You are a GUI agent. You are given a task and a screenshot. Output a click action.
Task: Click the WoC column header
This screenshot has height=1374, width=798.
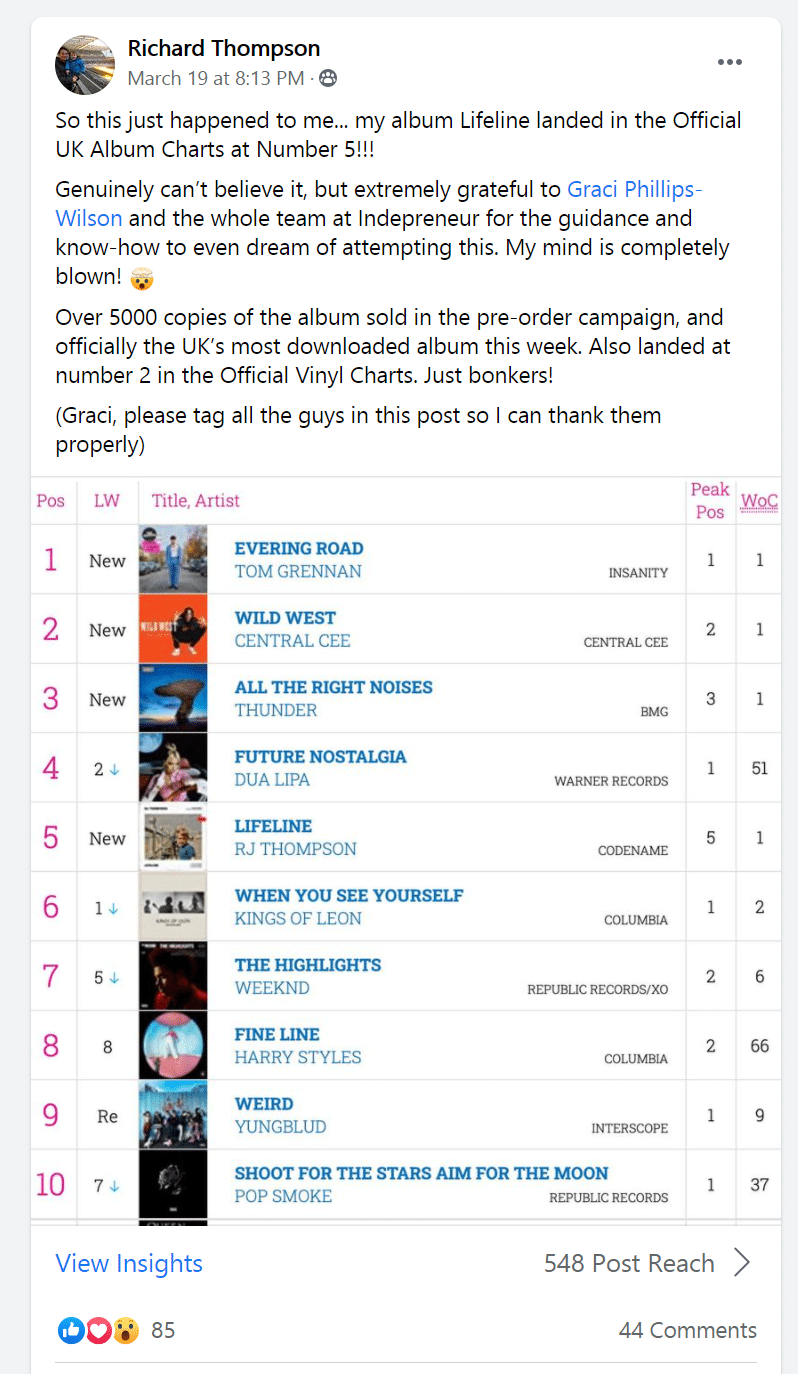click(x=759, y=501)
